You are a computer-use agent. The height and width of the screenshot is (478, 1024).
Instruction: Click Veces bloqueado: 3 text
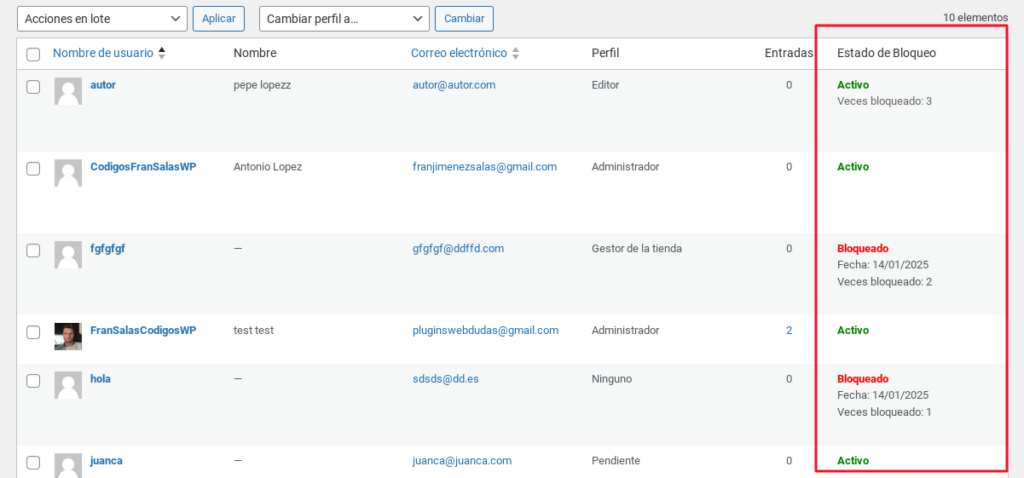(884, 102)
